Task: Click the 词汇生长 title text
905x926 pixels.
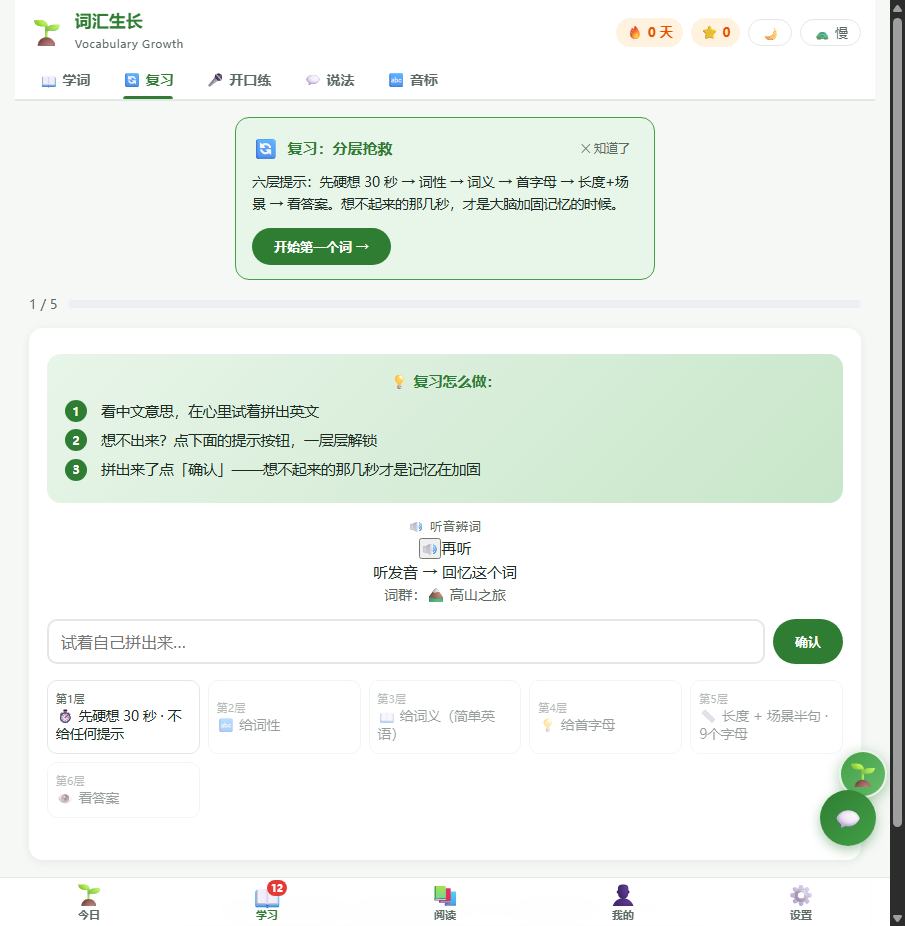Action: 109,22
